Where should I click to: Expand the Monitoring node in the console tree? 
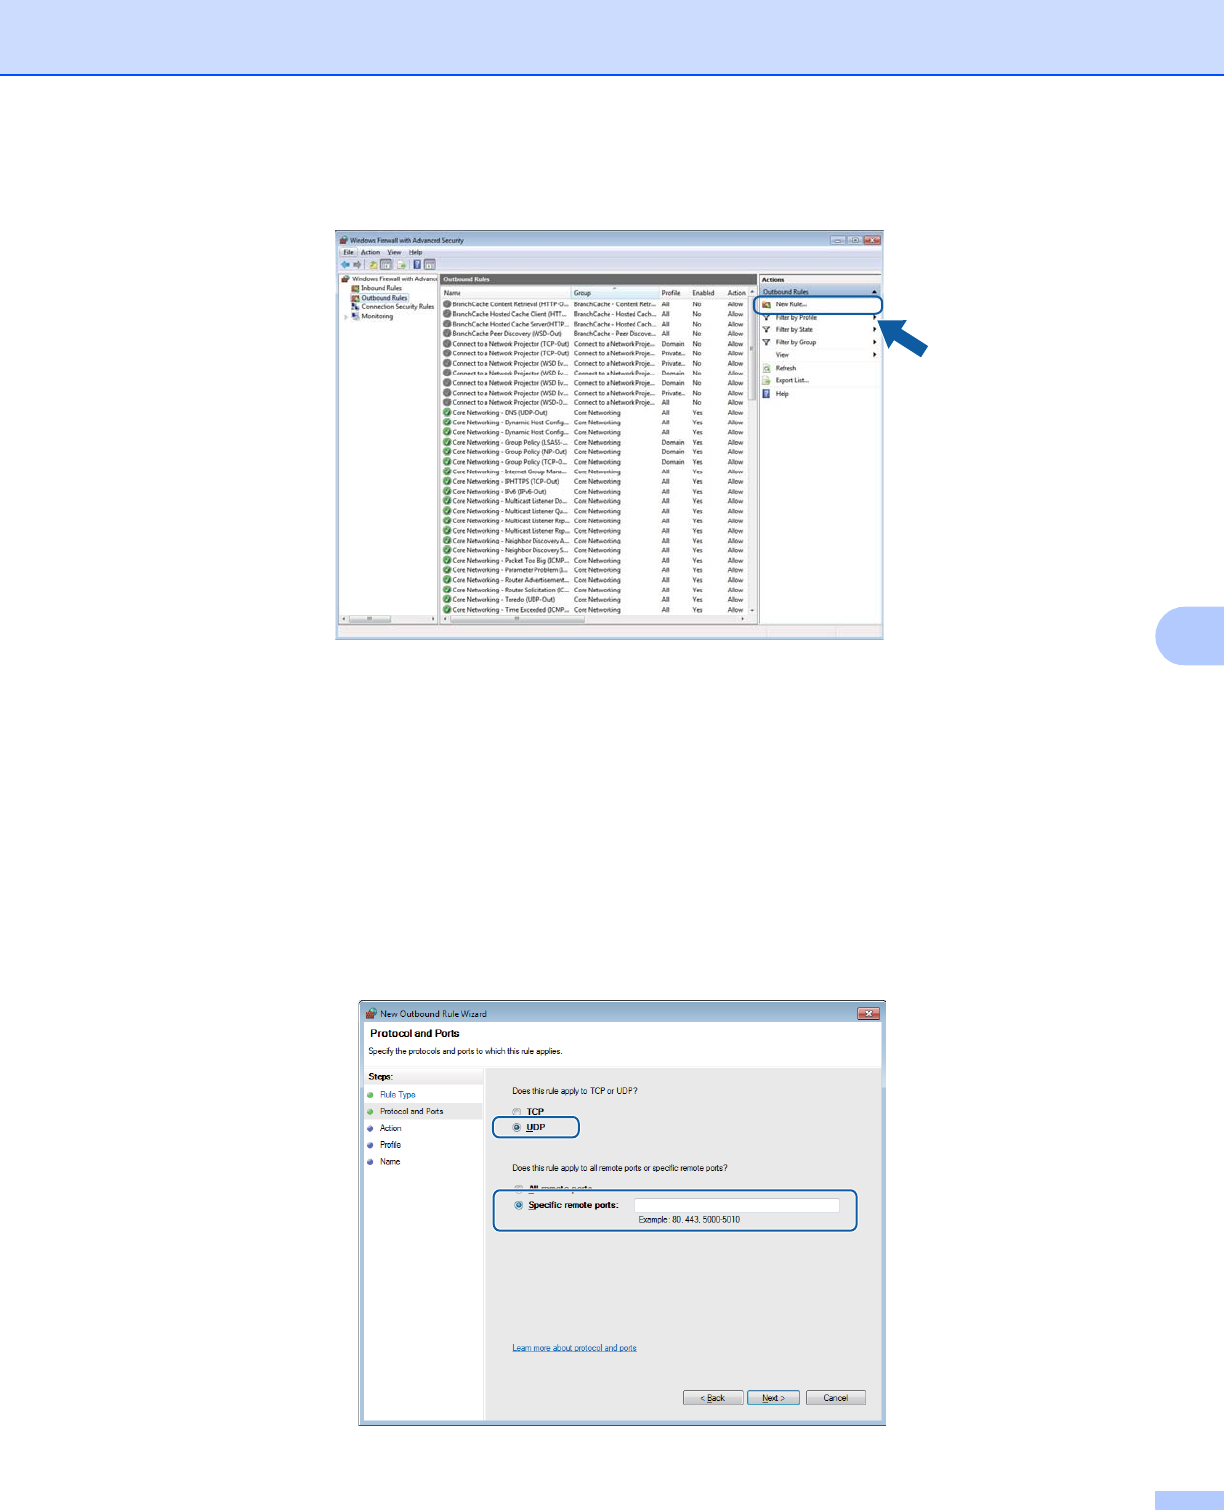pyautogui.click(x=346, y=317)
